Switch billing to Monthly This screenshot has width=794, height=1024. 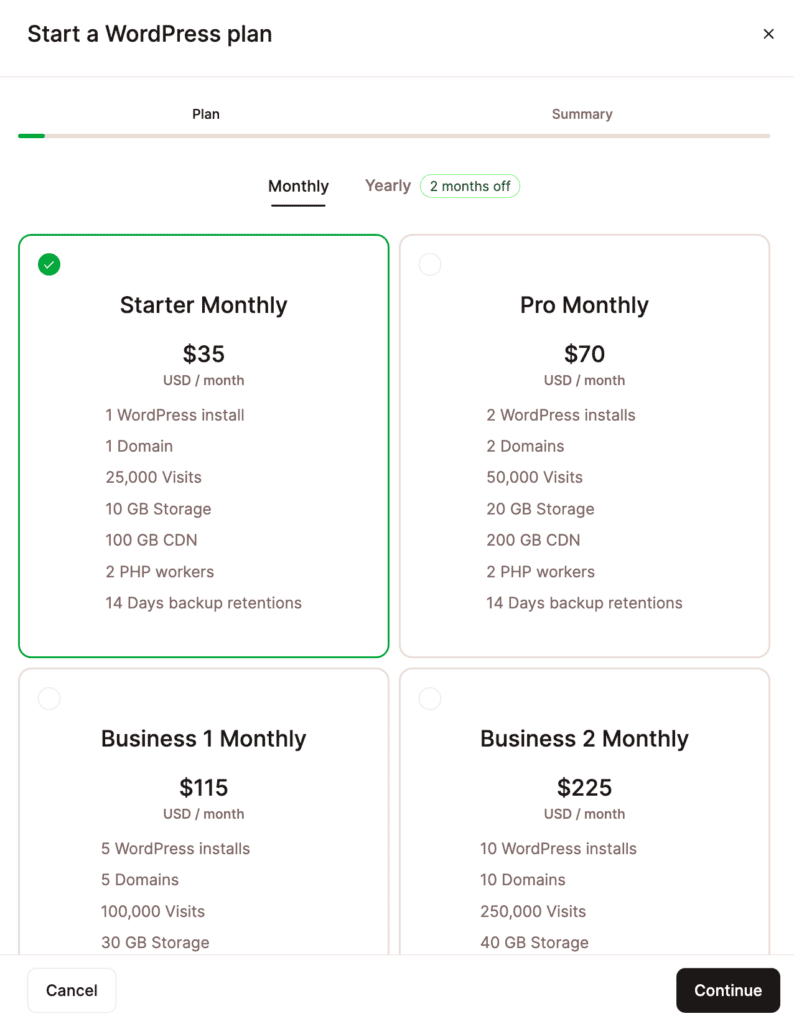point(298,186)
